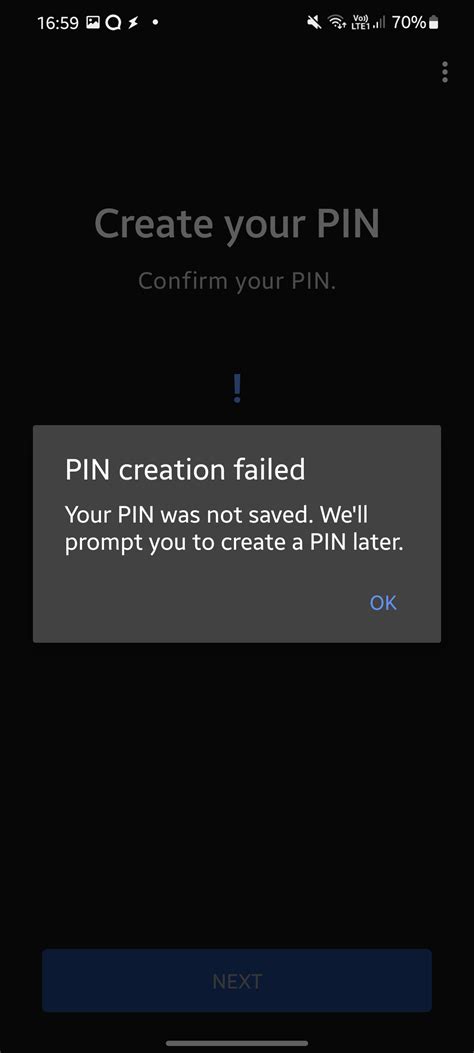Tap the PIN creation failed dialog title
The height and width of the screenshot is (1053, 474).
pos(185,469)
